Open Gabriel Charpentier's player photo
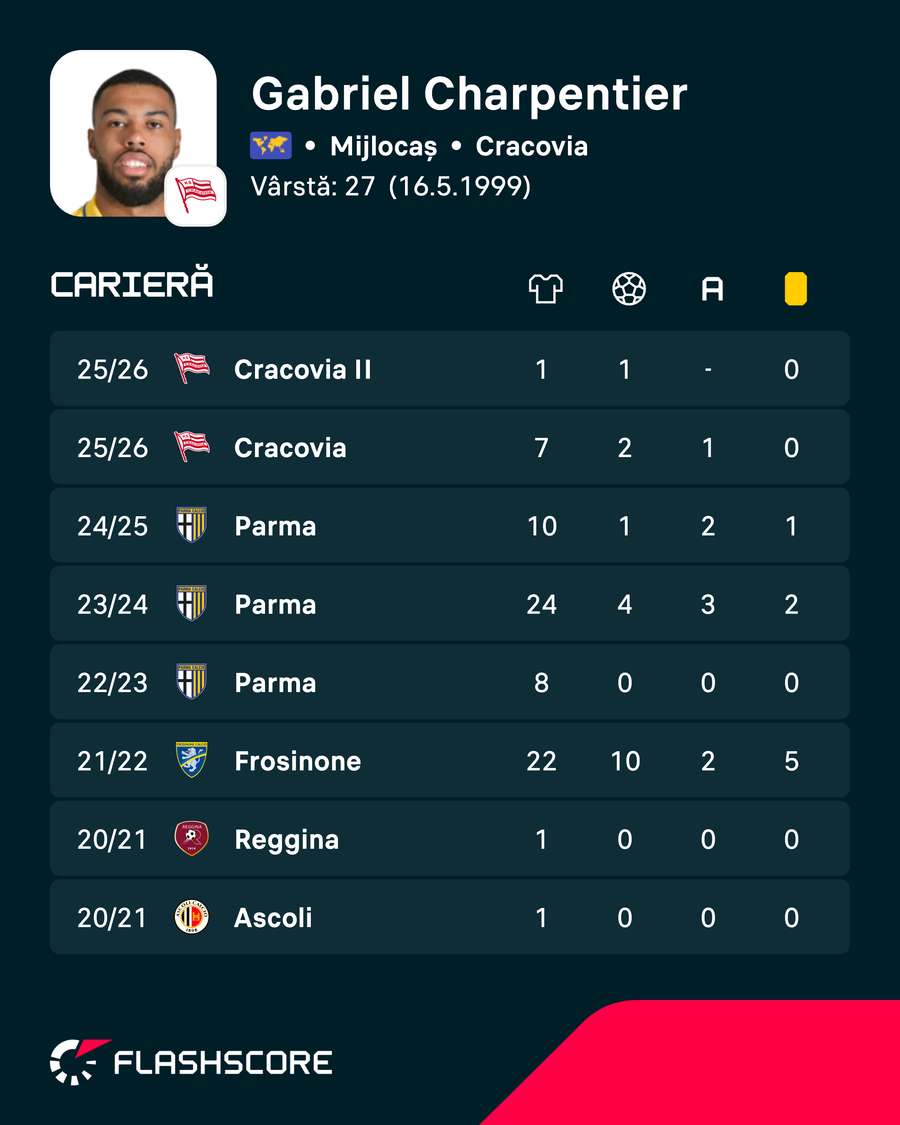 pos(133,133)
